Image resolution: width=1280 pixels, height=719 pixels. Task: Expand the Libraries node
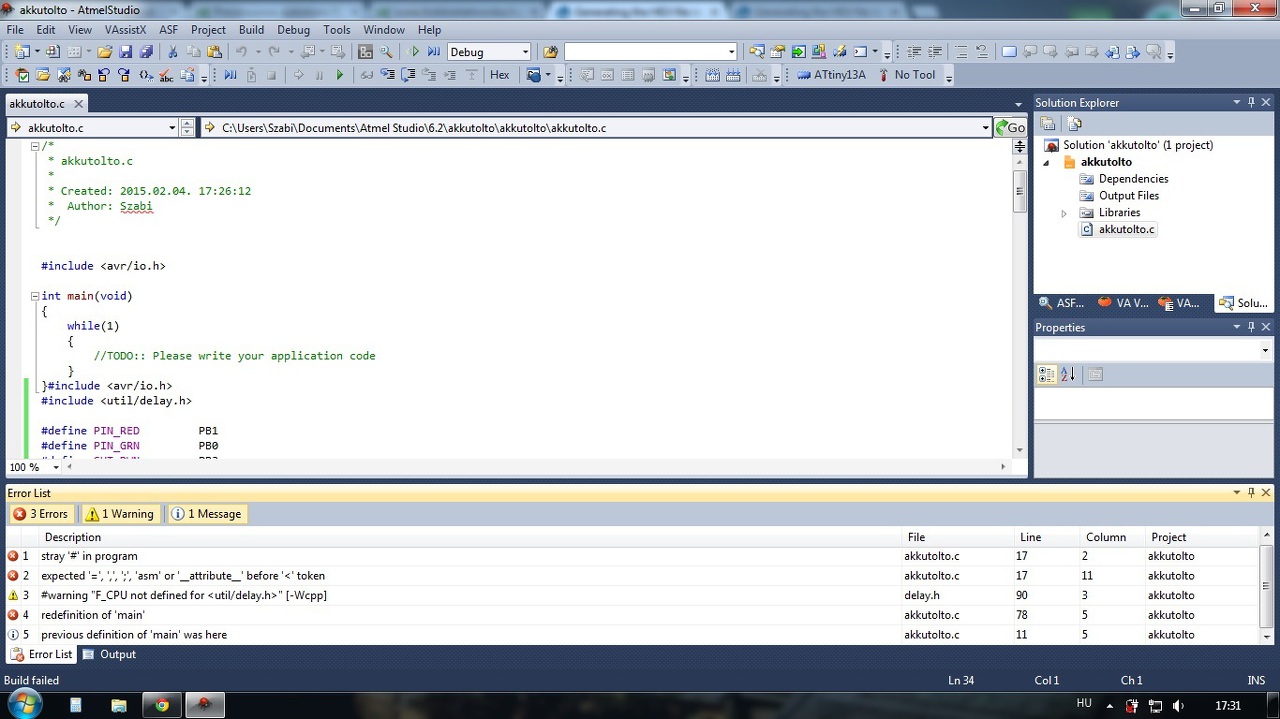[1064, 213]
